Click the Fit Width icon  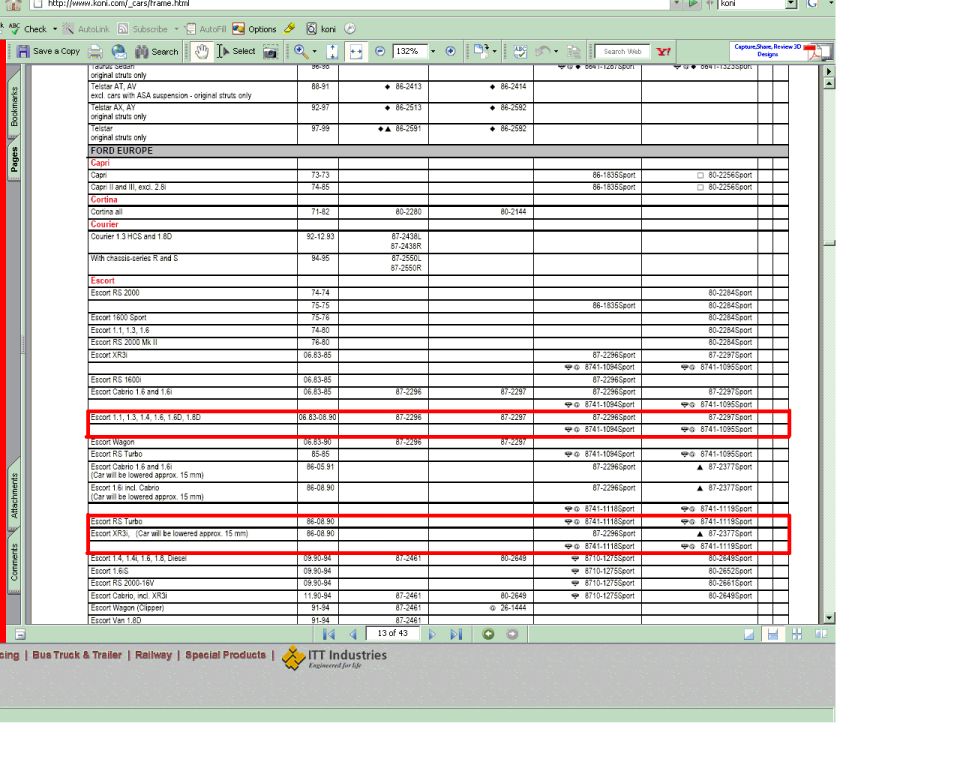click(356, 51)
